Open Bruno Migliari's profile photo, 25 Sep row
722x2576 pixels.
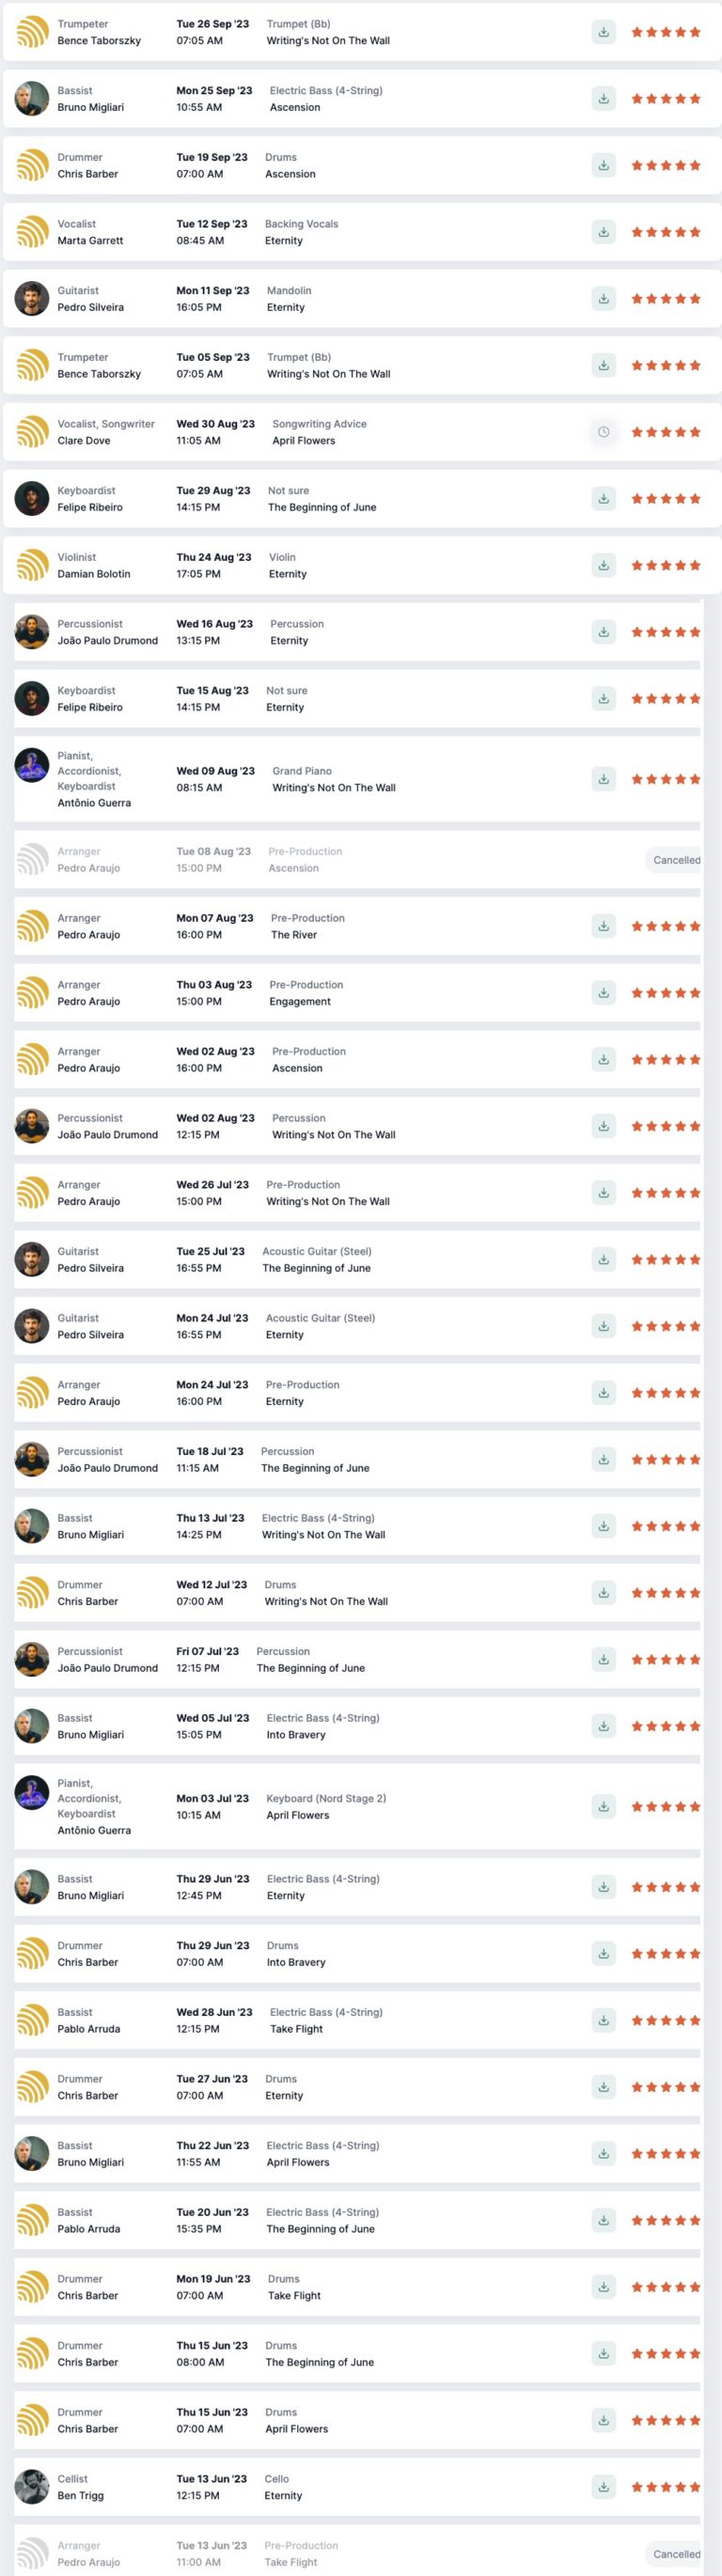tap(32, 99)
